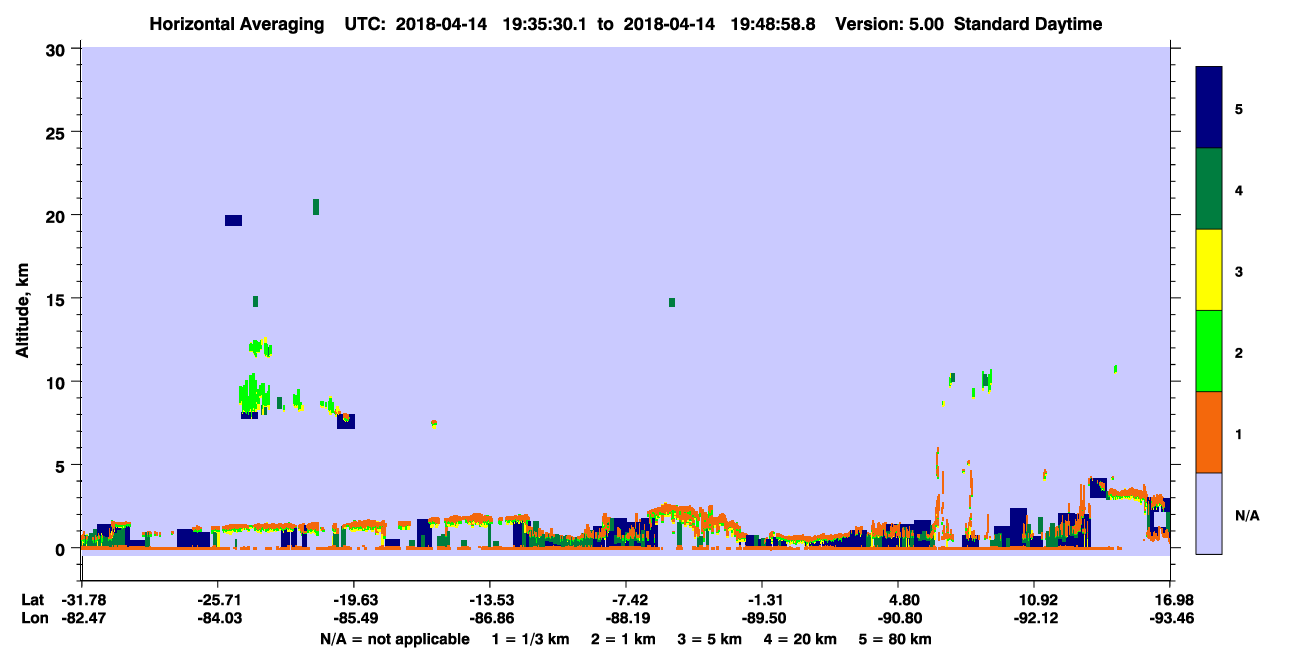1300x667 pixels.
Task: Click the dark green block near 20.5 km altitude
Action: [x=316, y=207]
